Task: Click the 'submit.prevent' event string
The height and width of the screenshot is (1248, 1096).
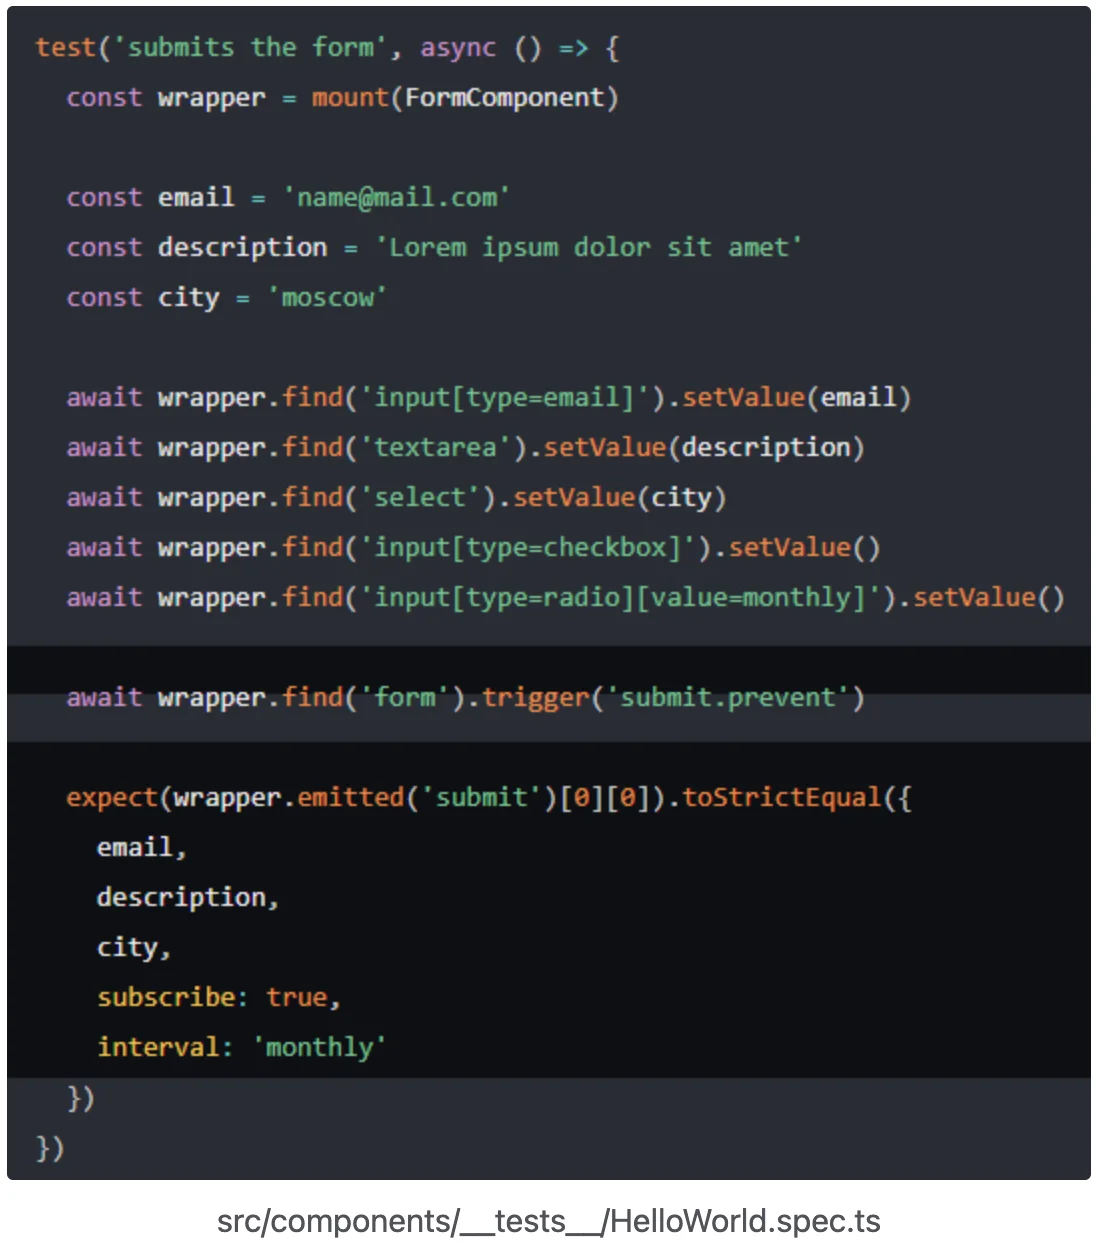Action: point(727,697)
